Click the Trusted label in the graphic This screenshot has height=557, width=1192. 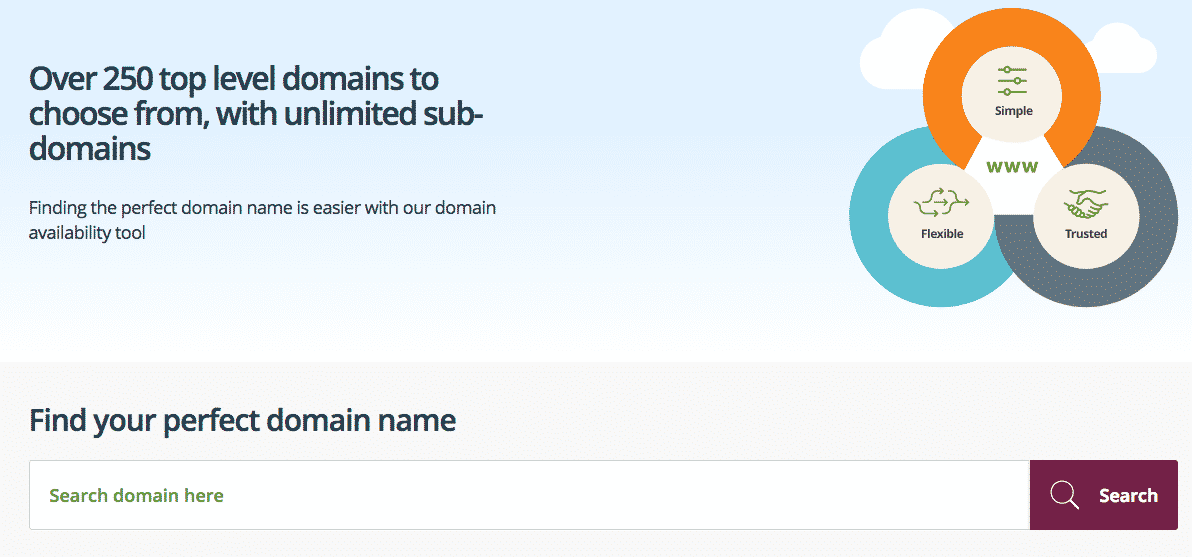(x=1086, y=234)
